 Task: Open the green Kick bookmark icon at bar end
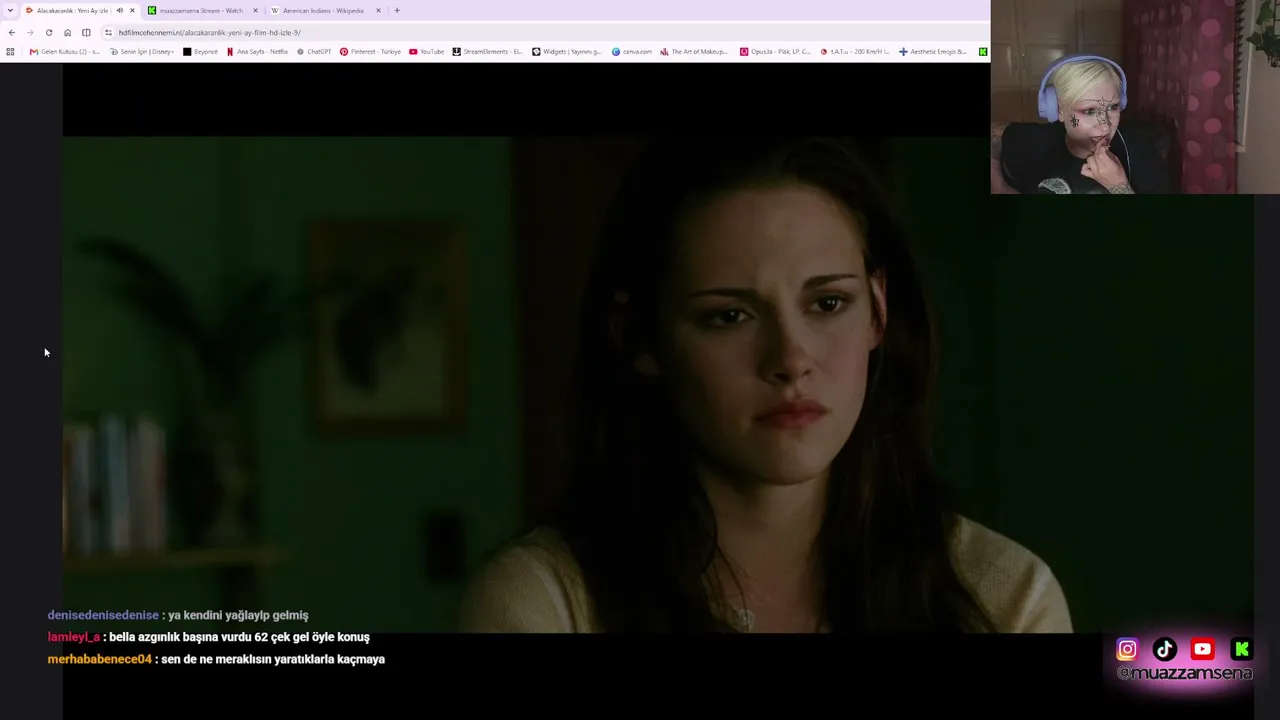[983, 51]
